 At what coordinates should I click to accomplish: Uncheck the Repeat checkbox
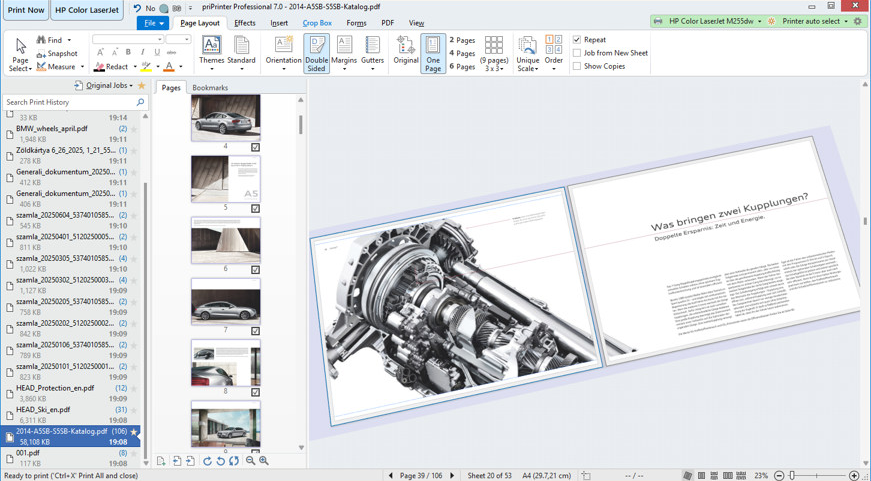point(577,40)
